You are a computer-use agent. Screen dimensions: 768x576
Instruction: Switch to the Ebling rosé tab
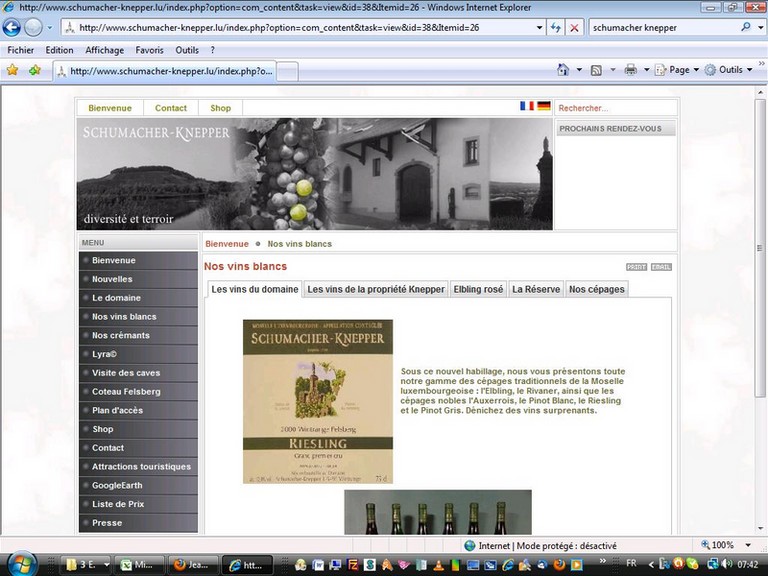(x=478, y=289)
